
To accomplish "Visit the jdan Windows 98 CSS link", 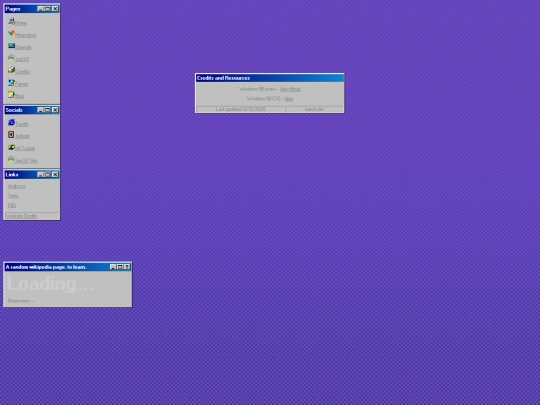I will click(x=289, y=99).
